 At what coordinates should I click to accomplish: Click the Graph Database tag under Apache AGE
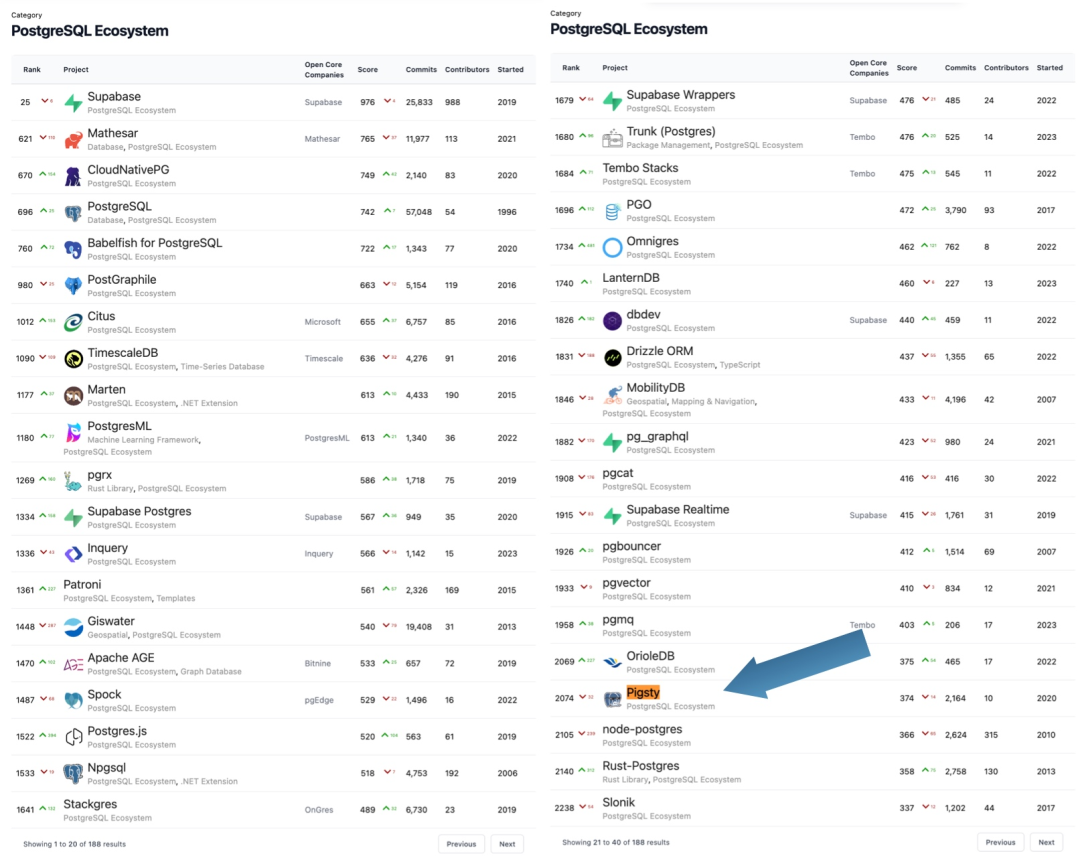pyautogui.click(x=211, y=671)
